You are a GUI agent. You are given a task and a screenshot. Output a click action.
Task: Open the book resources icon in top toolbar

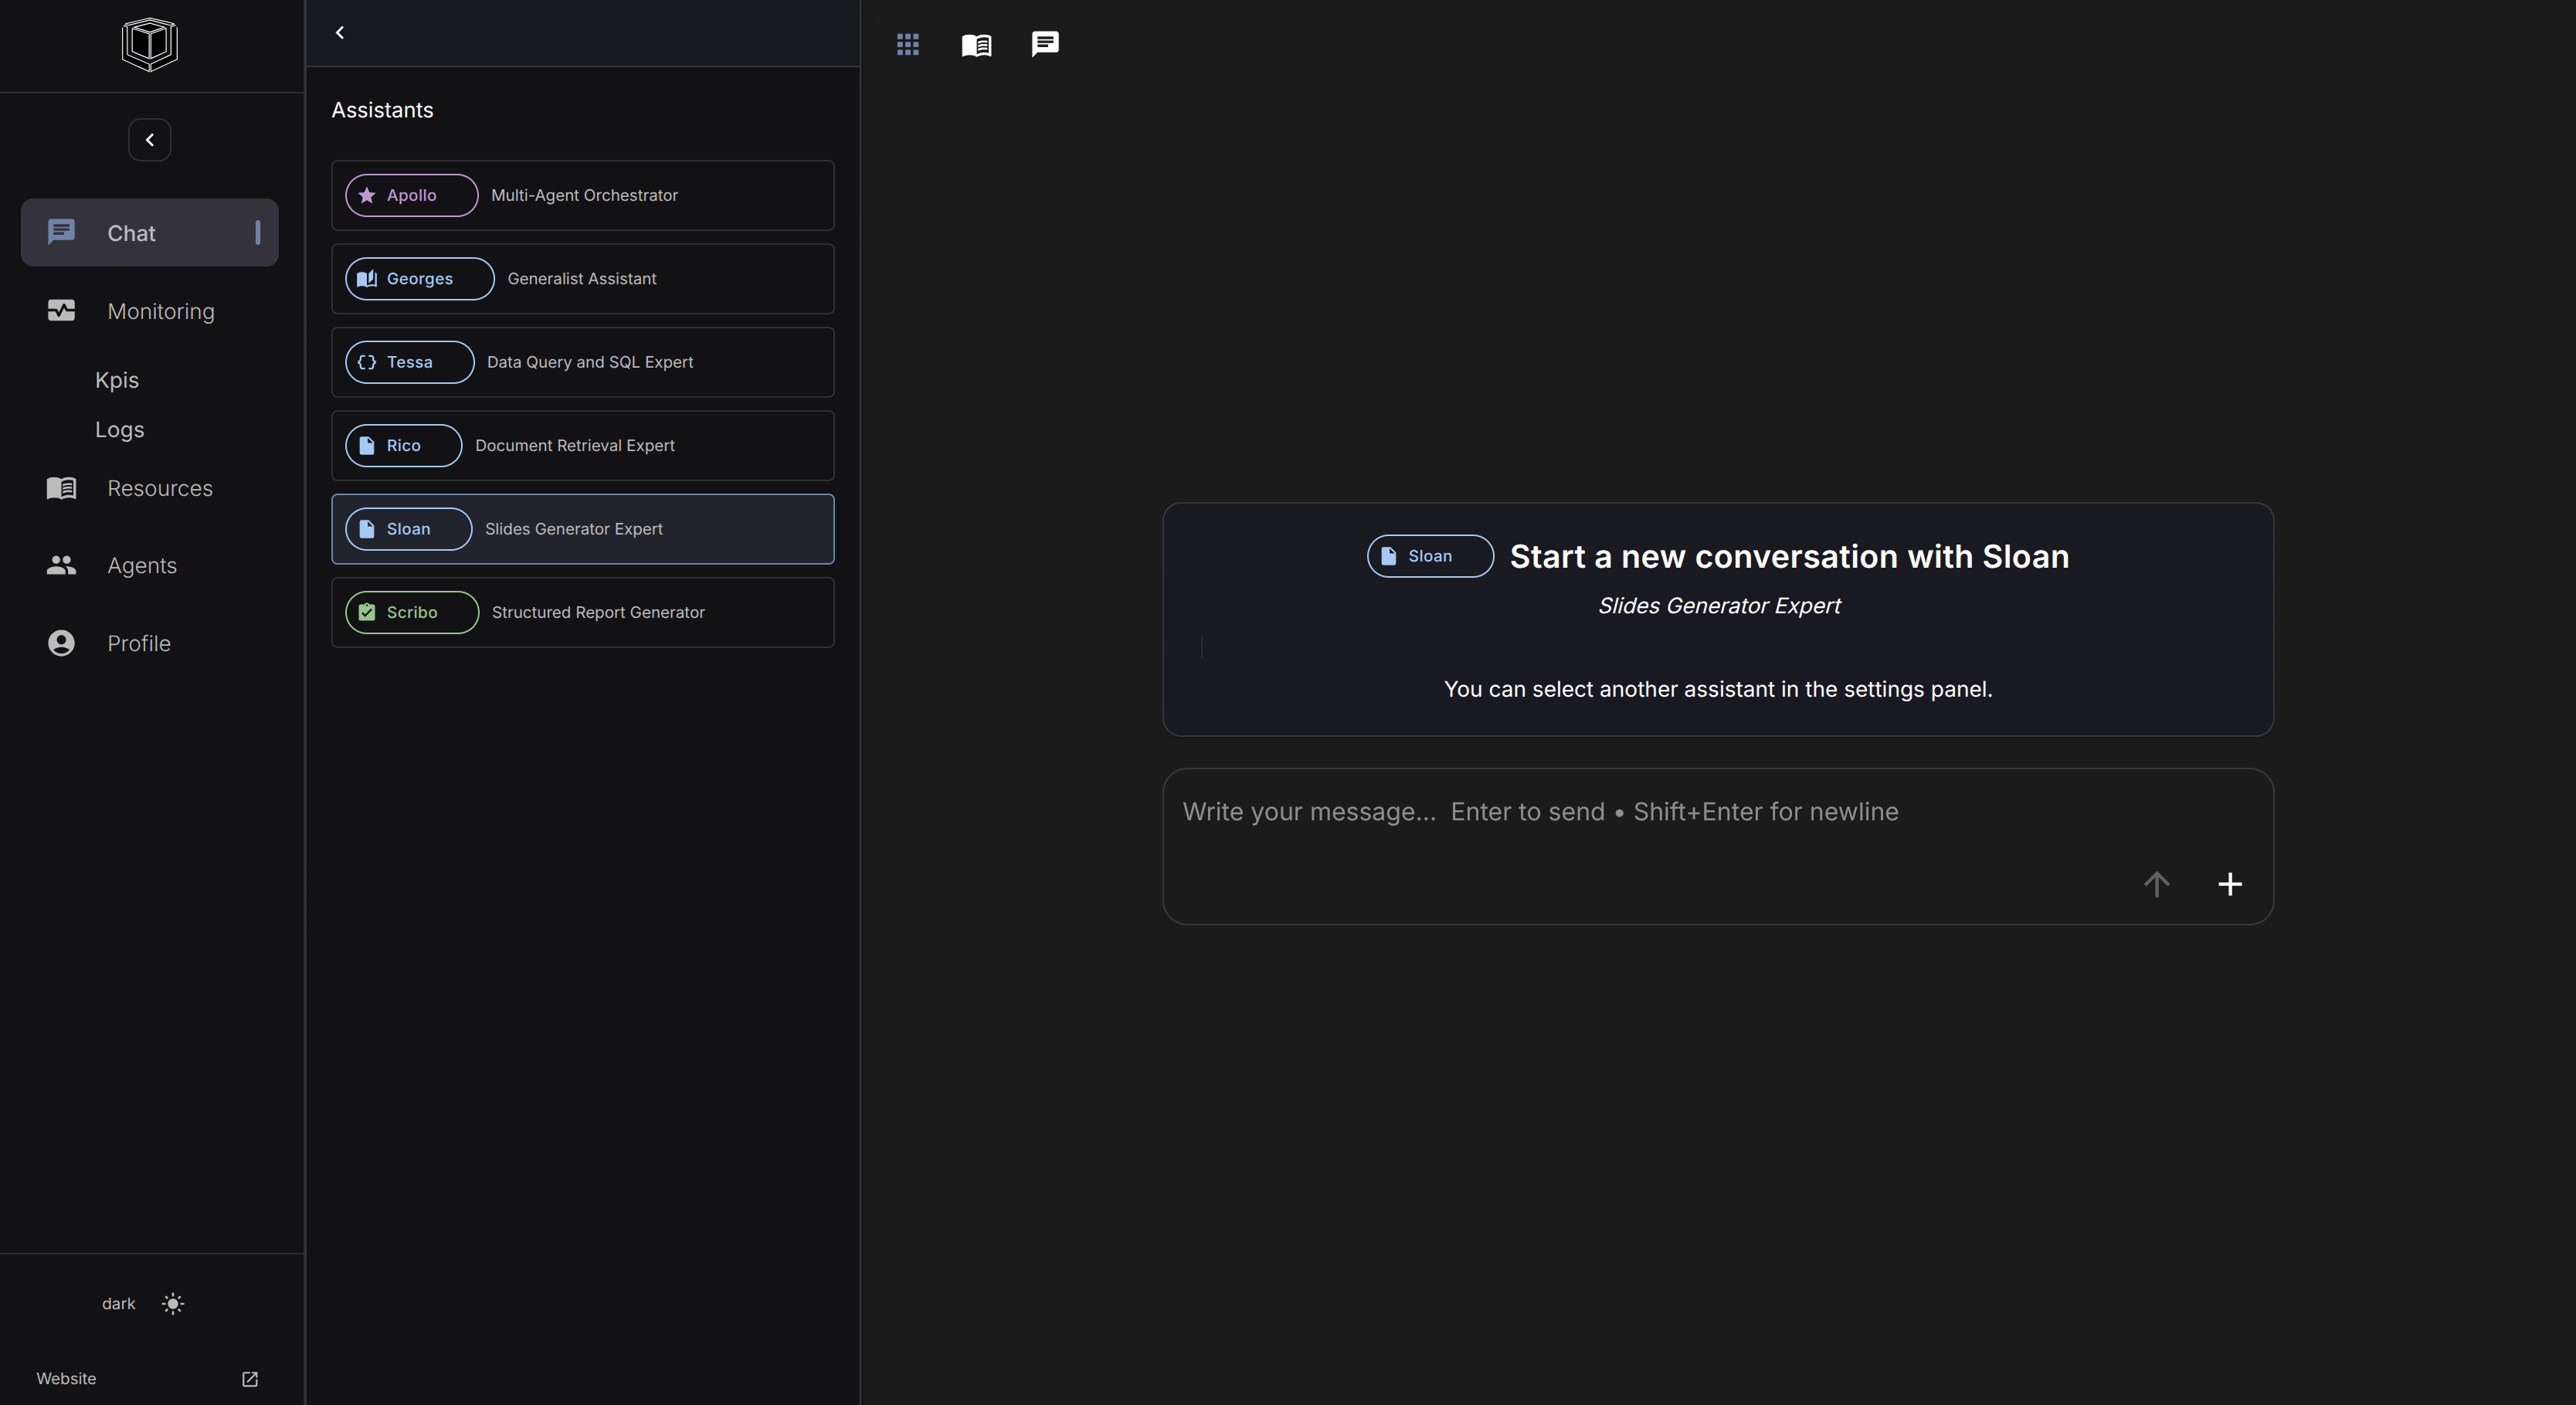coord(976,44)
